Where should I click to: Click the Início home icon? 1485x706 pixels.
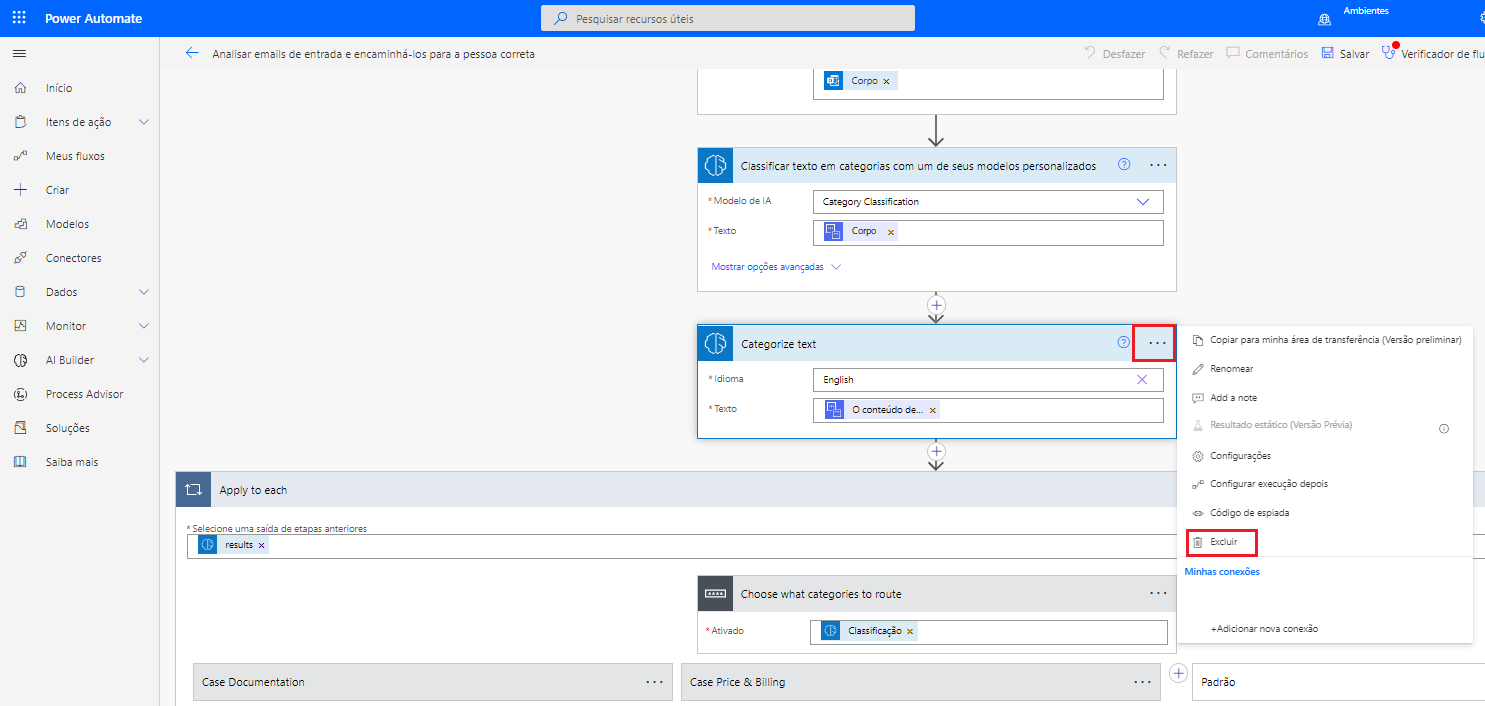20,88
